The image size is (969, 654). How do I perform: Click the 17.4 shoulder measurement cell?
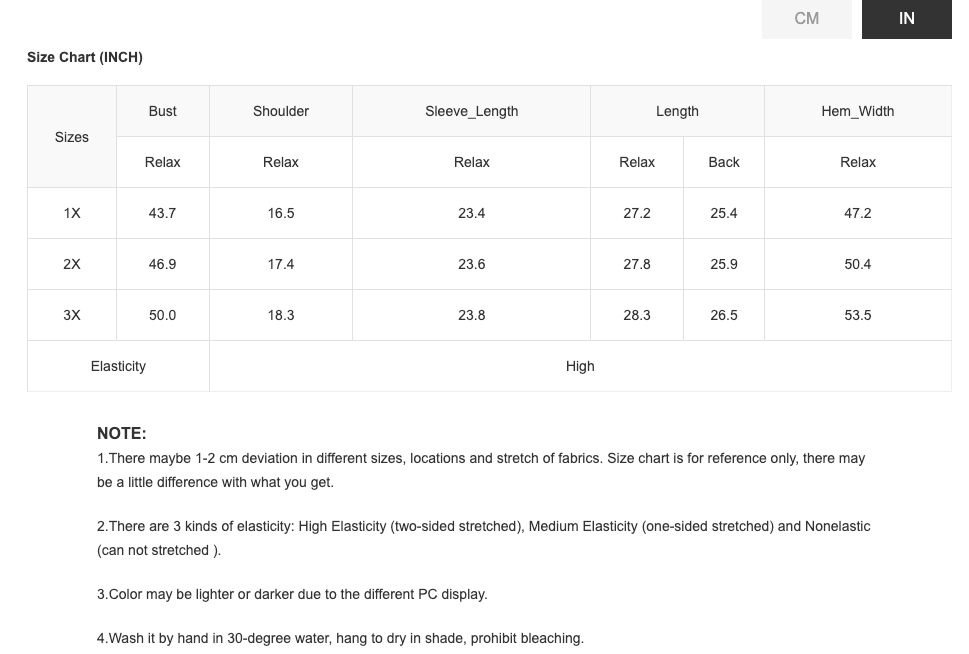[x=281, y=264]
